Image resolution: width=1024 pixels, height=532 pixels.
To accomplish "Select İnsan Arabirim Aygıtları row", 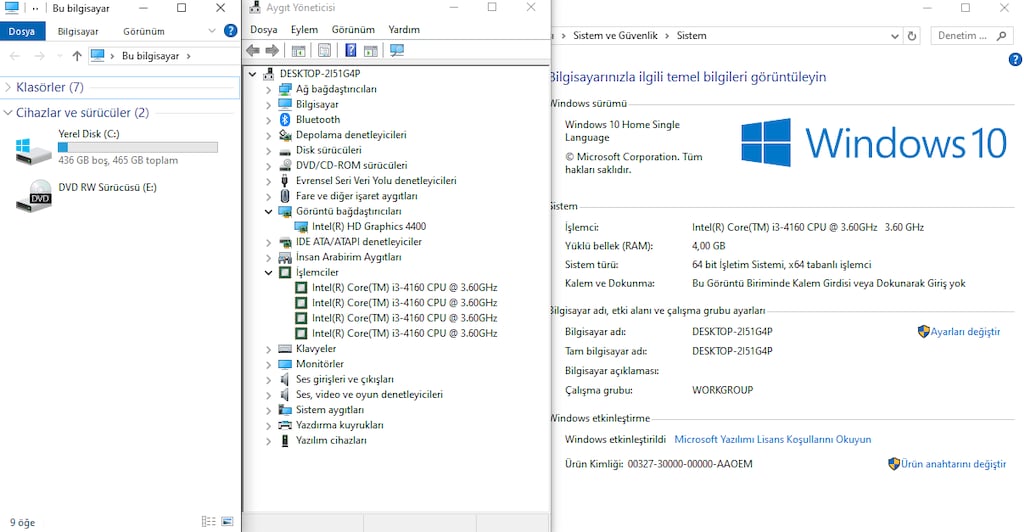I will pos(348,257).
